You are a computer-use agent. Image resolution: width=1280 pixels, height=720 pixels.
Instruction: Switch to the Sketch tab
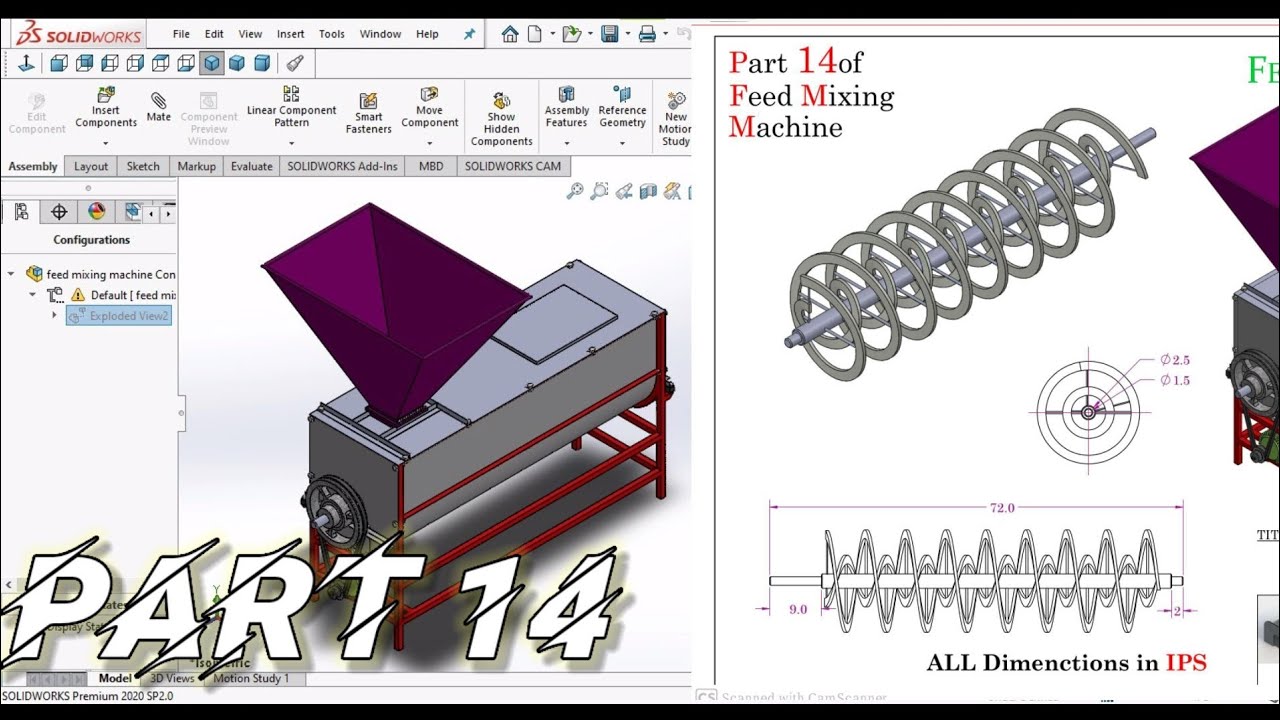(x=143, y=166)
